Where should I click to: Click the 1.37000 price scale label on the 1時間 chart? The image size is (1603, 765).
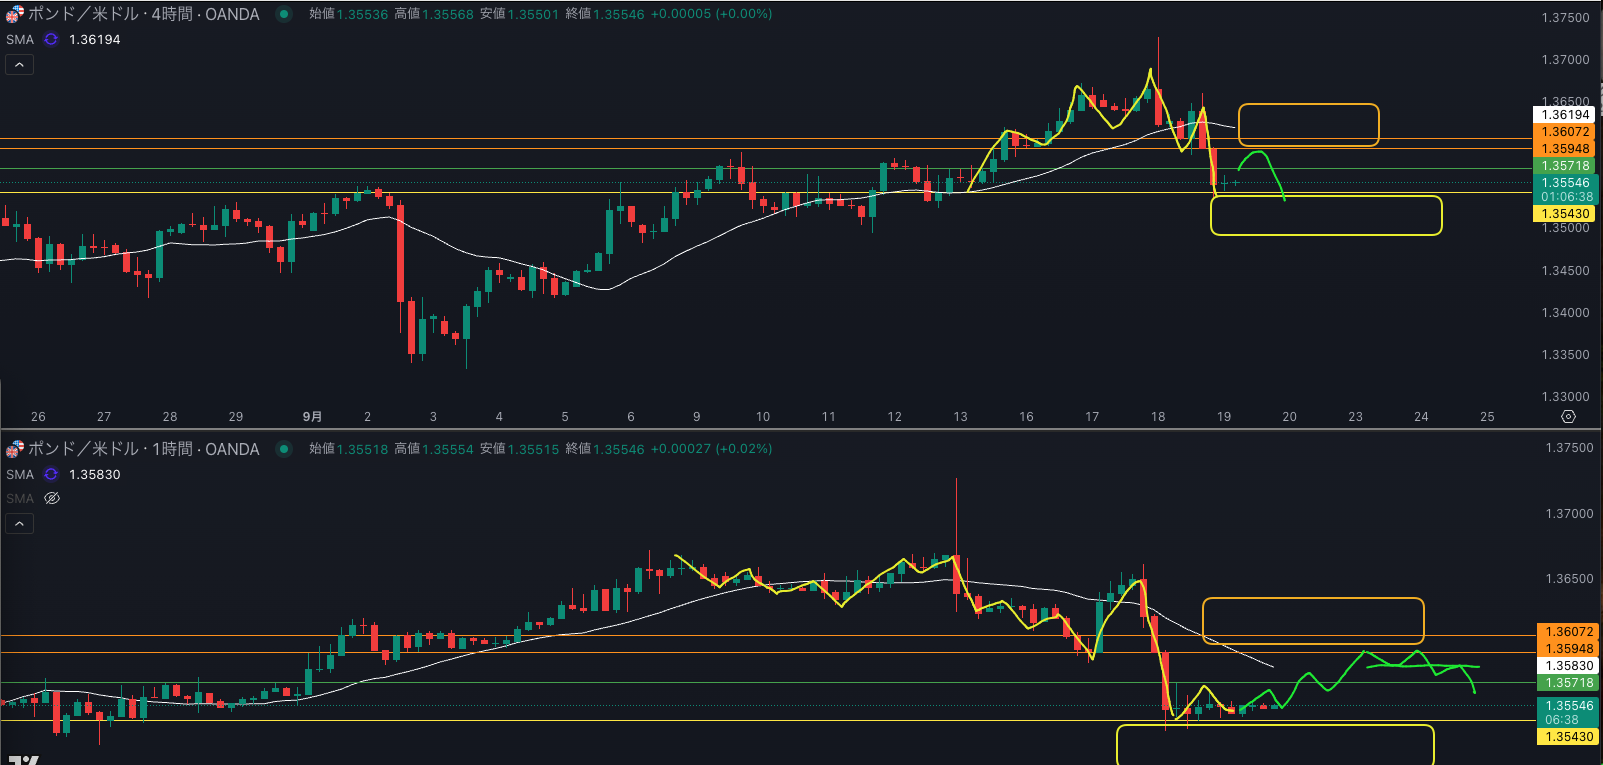click(x=1569, y=514)
